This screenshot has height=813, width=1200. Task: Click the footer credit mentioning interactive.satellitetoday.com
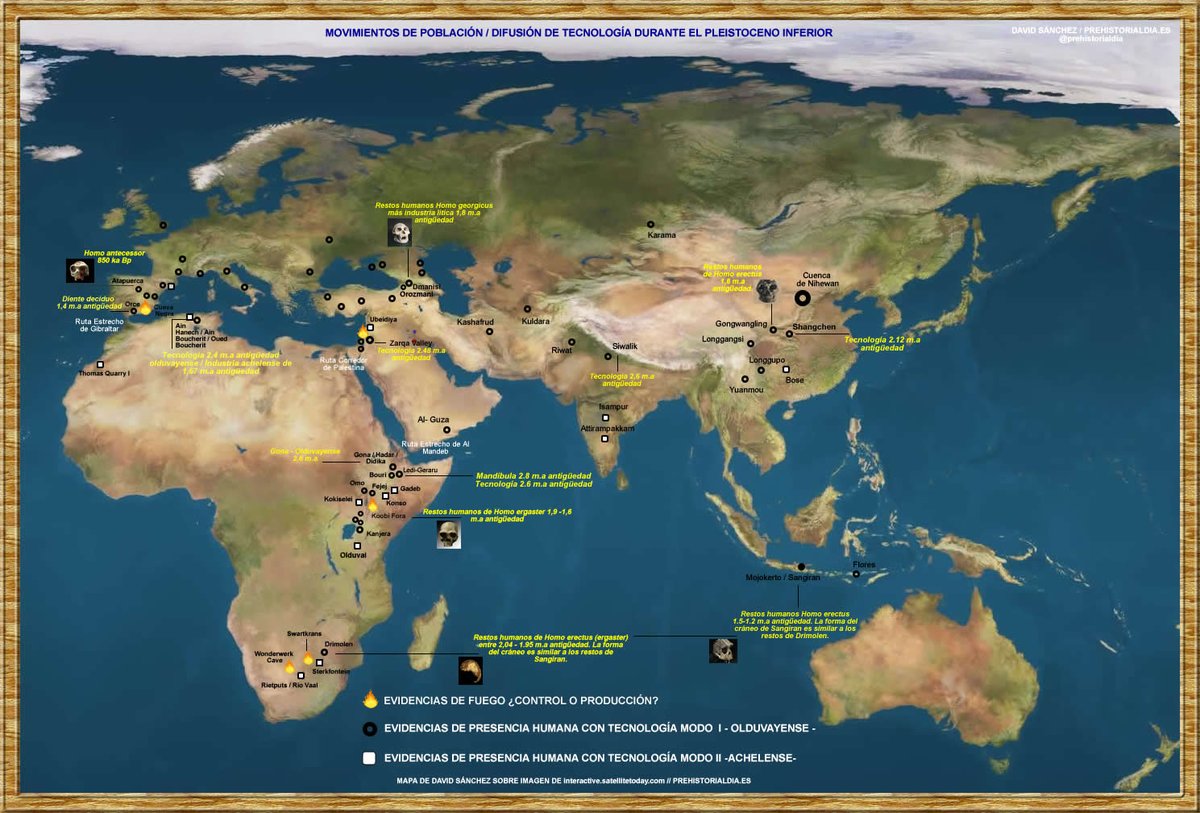[x=573, y=779]
